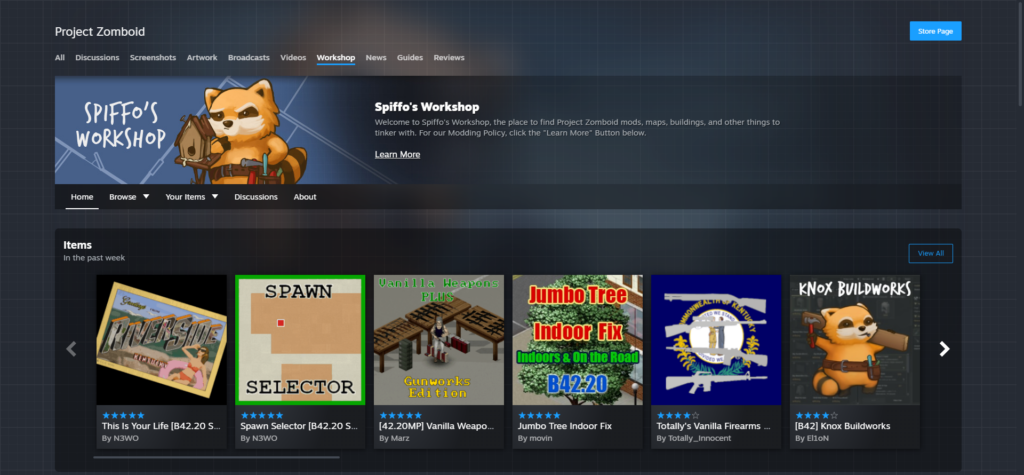Click the previous carousel arrow
Viewport: 1024px width, 475px height.
[x=71, y=349]
